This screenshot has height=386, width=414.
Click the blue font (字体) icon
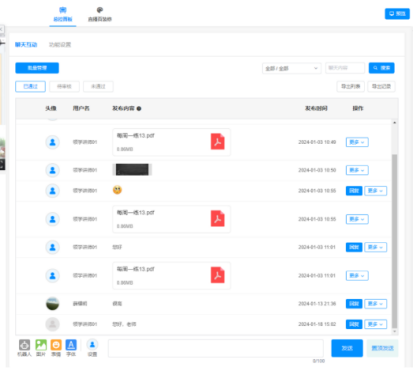[x=71, y=345]
